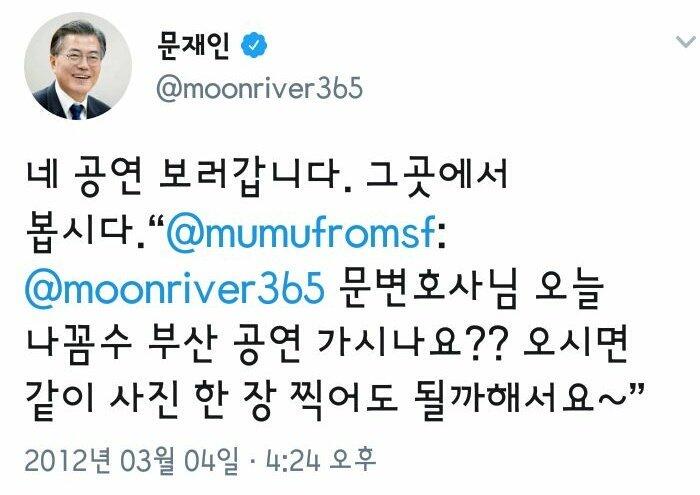Click the phrase 같이 사진 한 장

[x=149, y=400]
